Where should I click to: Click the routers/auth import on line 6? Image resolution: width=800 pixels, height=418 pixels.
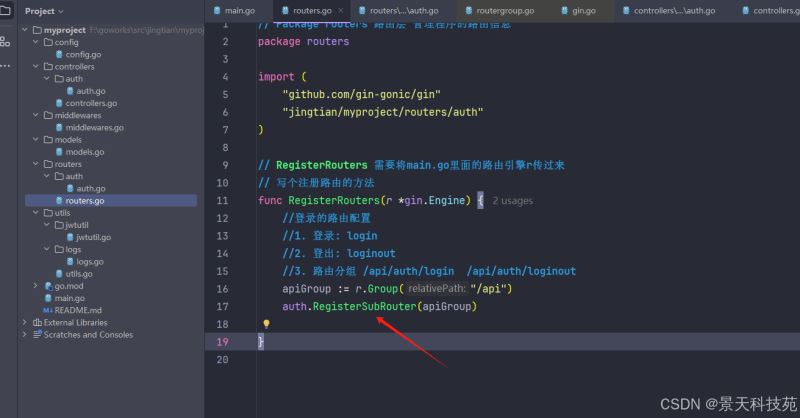pos(383,112)
